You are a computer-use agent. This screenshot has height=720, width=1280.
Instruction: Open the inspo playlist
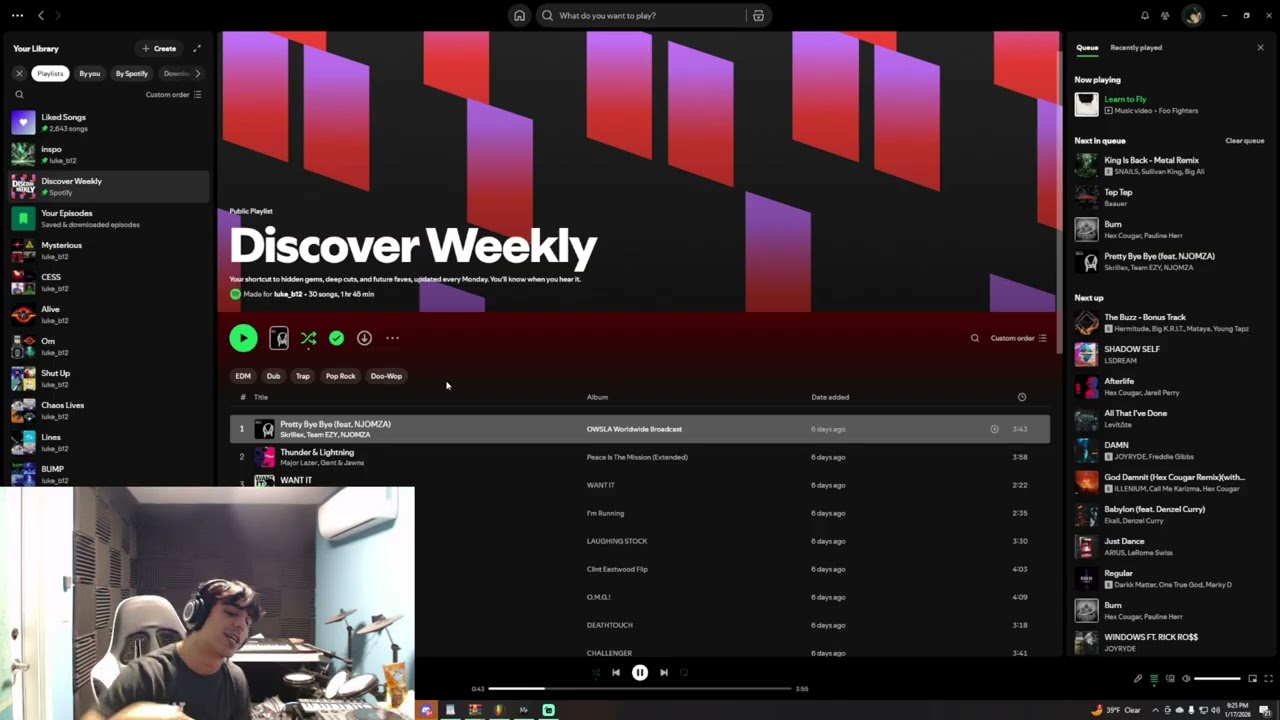point(108,154)
